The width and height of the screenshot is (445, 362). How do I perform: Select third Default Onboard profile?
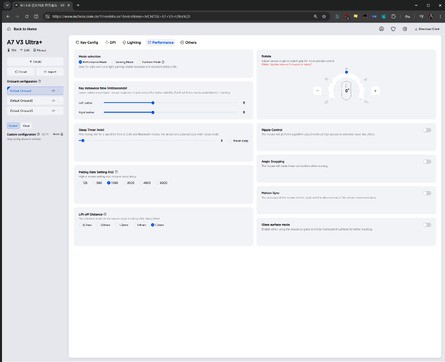point(35,111)
